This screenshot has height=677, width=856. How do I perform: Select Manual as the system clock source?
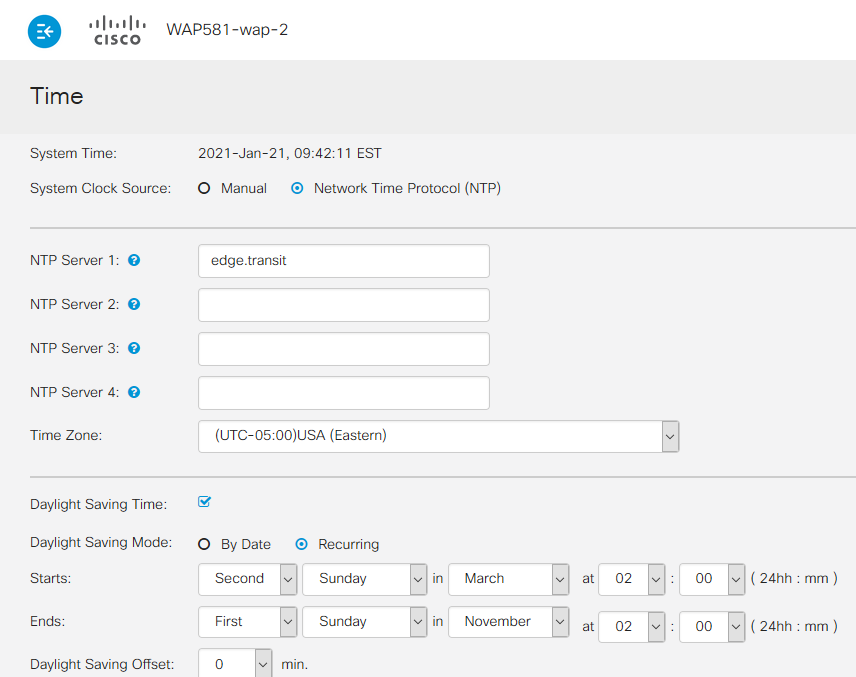pos(204,188)
